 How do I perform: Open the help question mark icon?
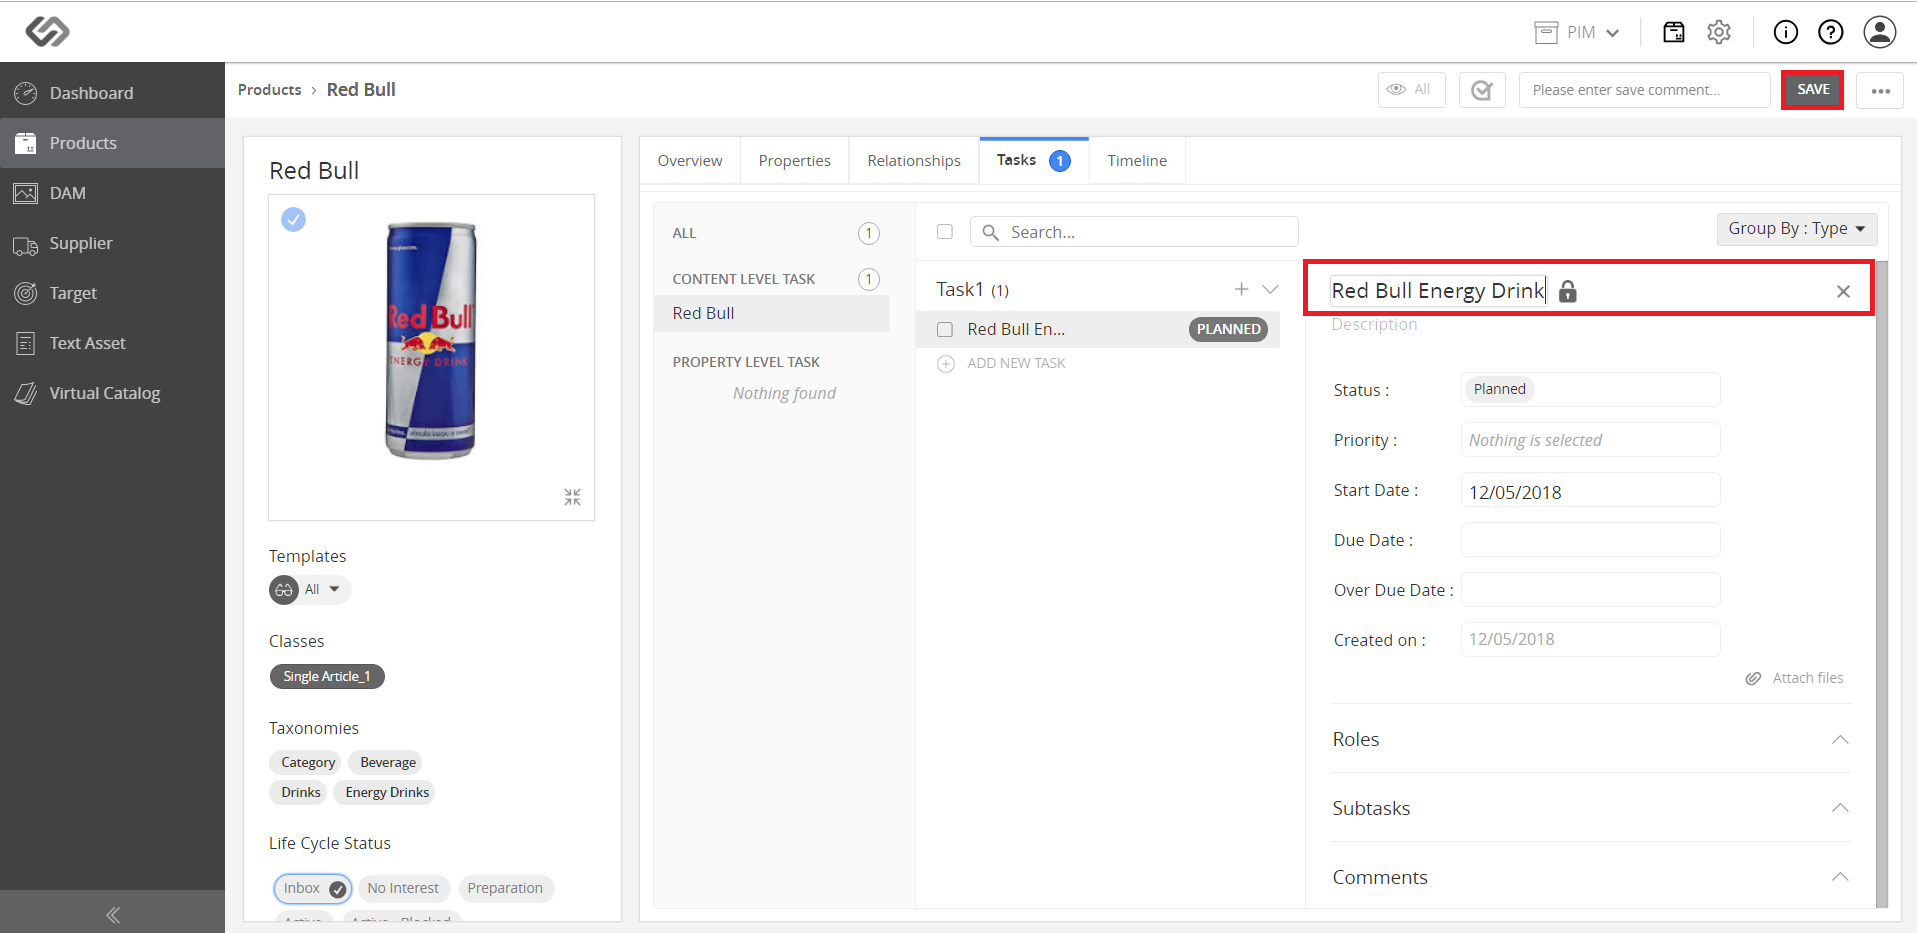(1830, 32)
